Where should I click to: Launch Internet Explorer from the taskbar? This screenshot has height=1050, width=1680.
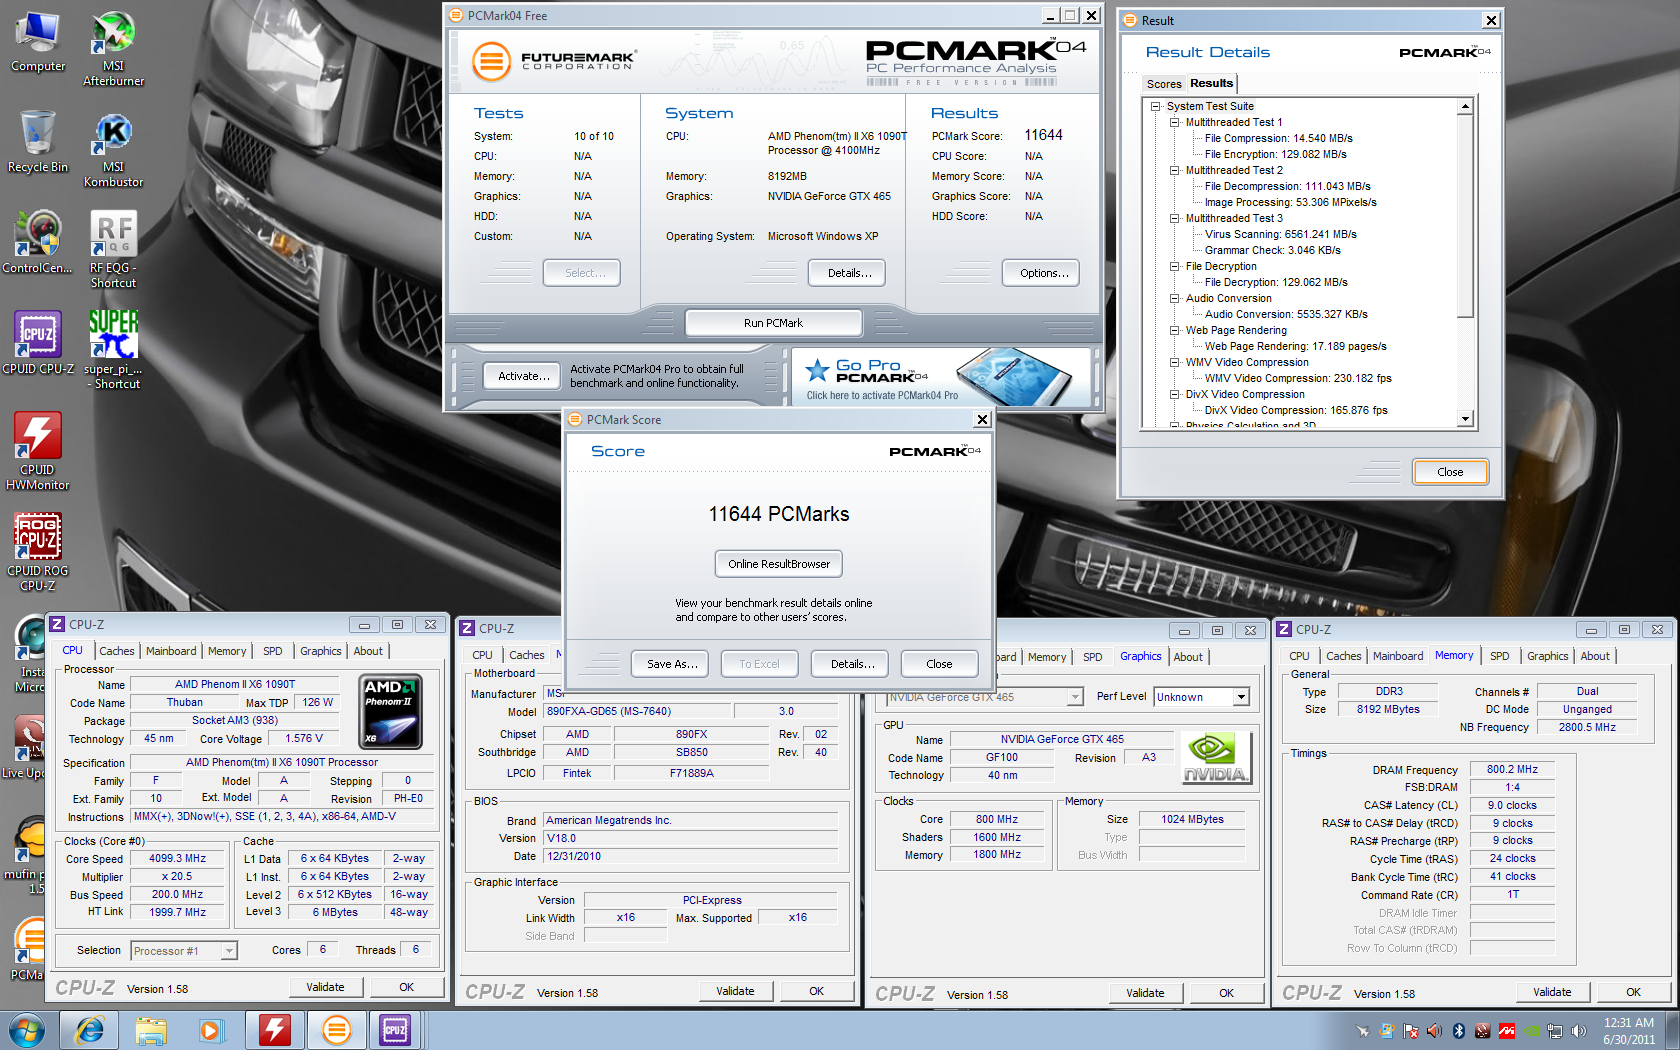tap(90, 1030)
